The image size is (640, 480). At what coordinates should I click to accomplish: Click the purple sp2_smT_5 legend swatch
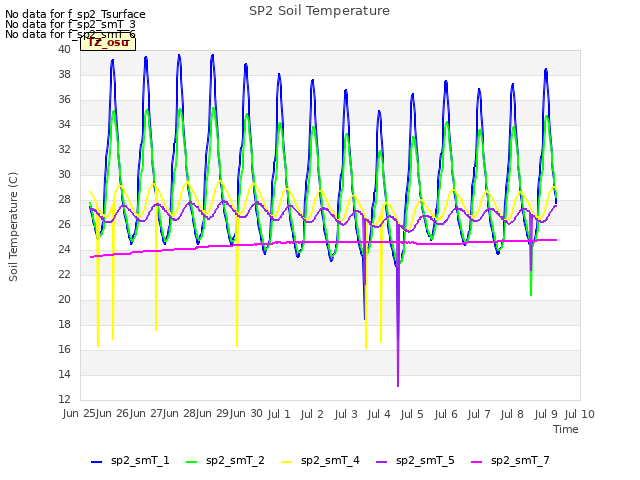click(x=382, y=462)
